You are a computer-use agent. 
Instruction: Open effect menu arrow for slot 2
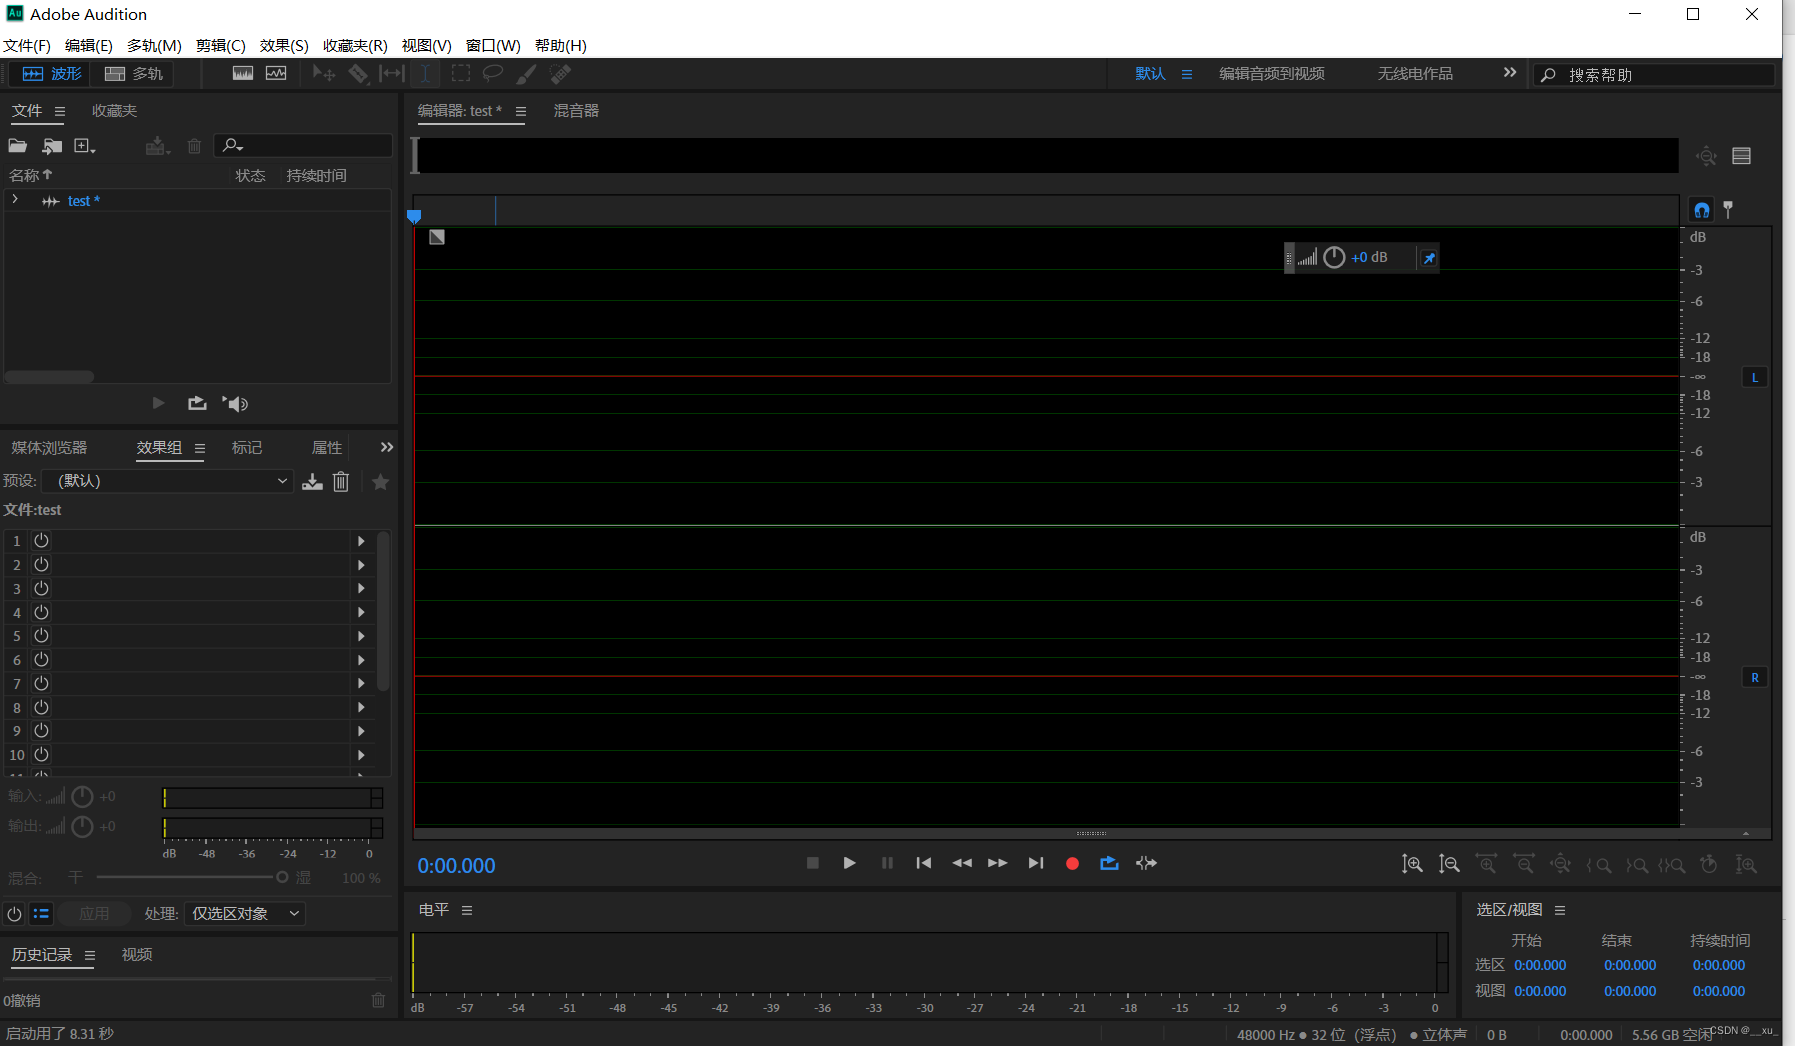pos(361,565)
